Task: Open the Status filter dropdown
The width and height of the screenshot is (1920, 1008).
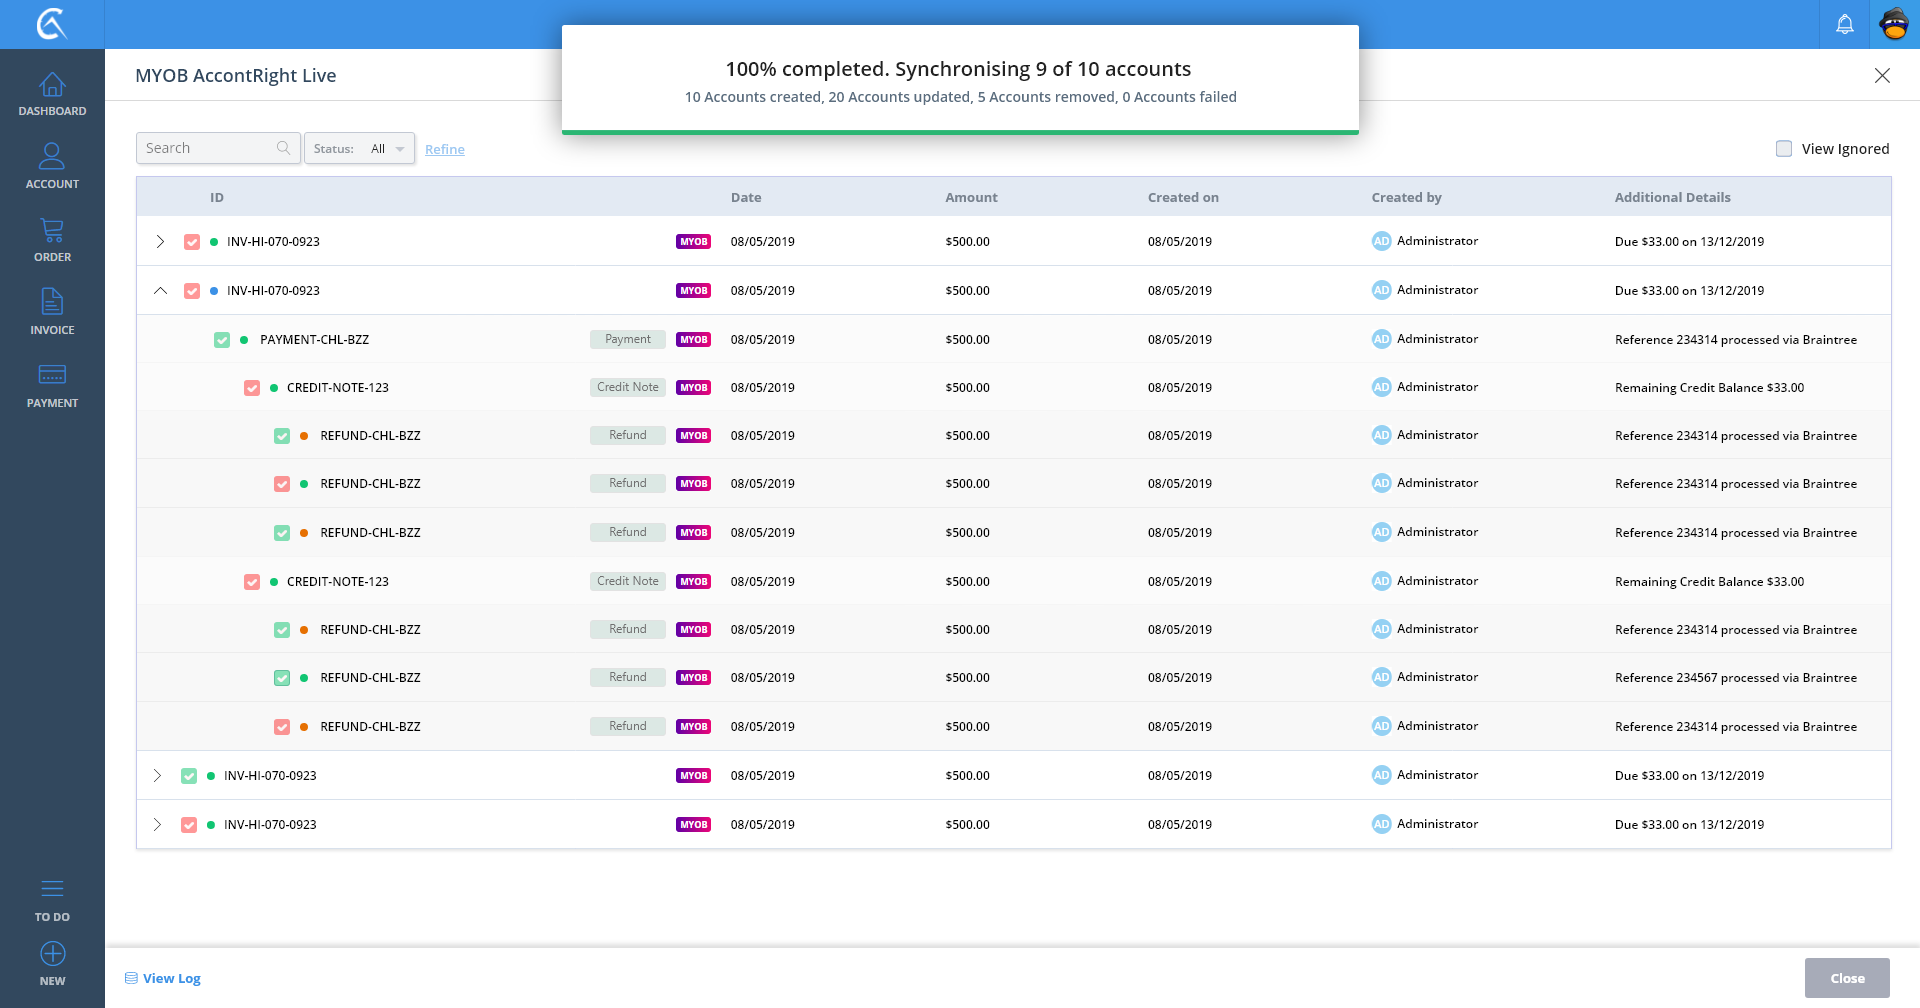Action: coord(360,149)
